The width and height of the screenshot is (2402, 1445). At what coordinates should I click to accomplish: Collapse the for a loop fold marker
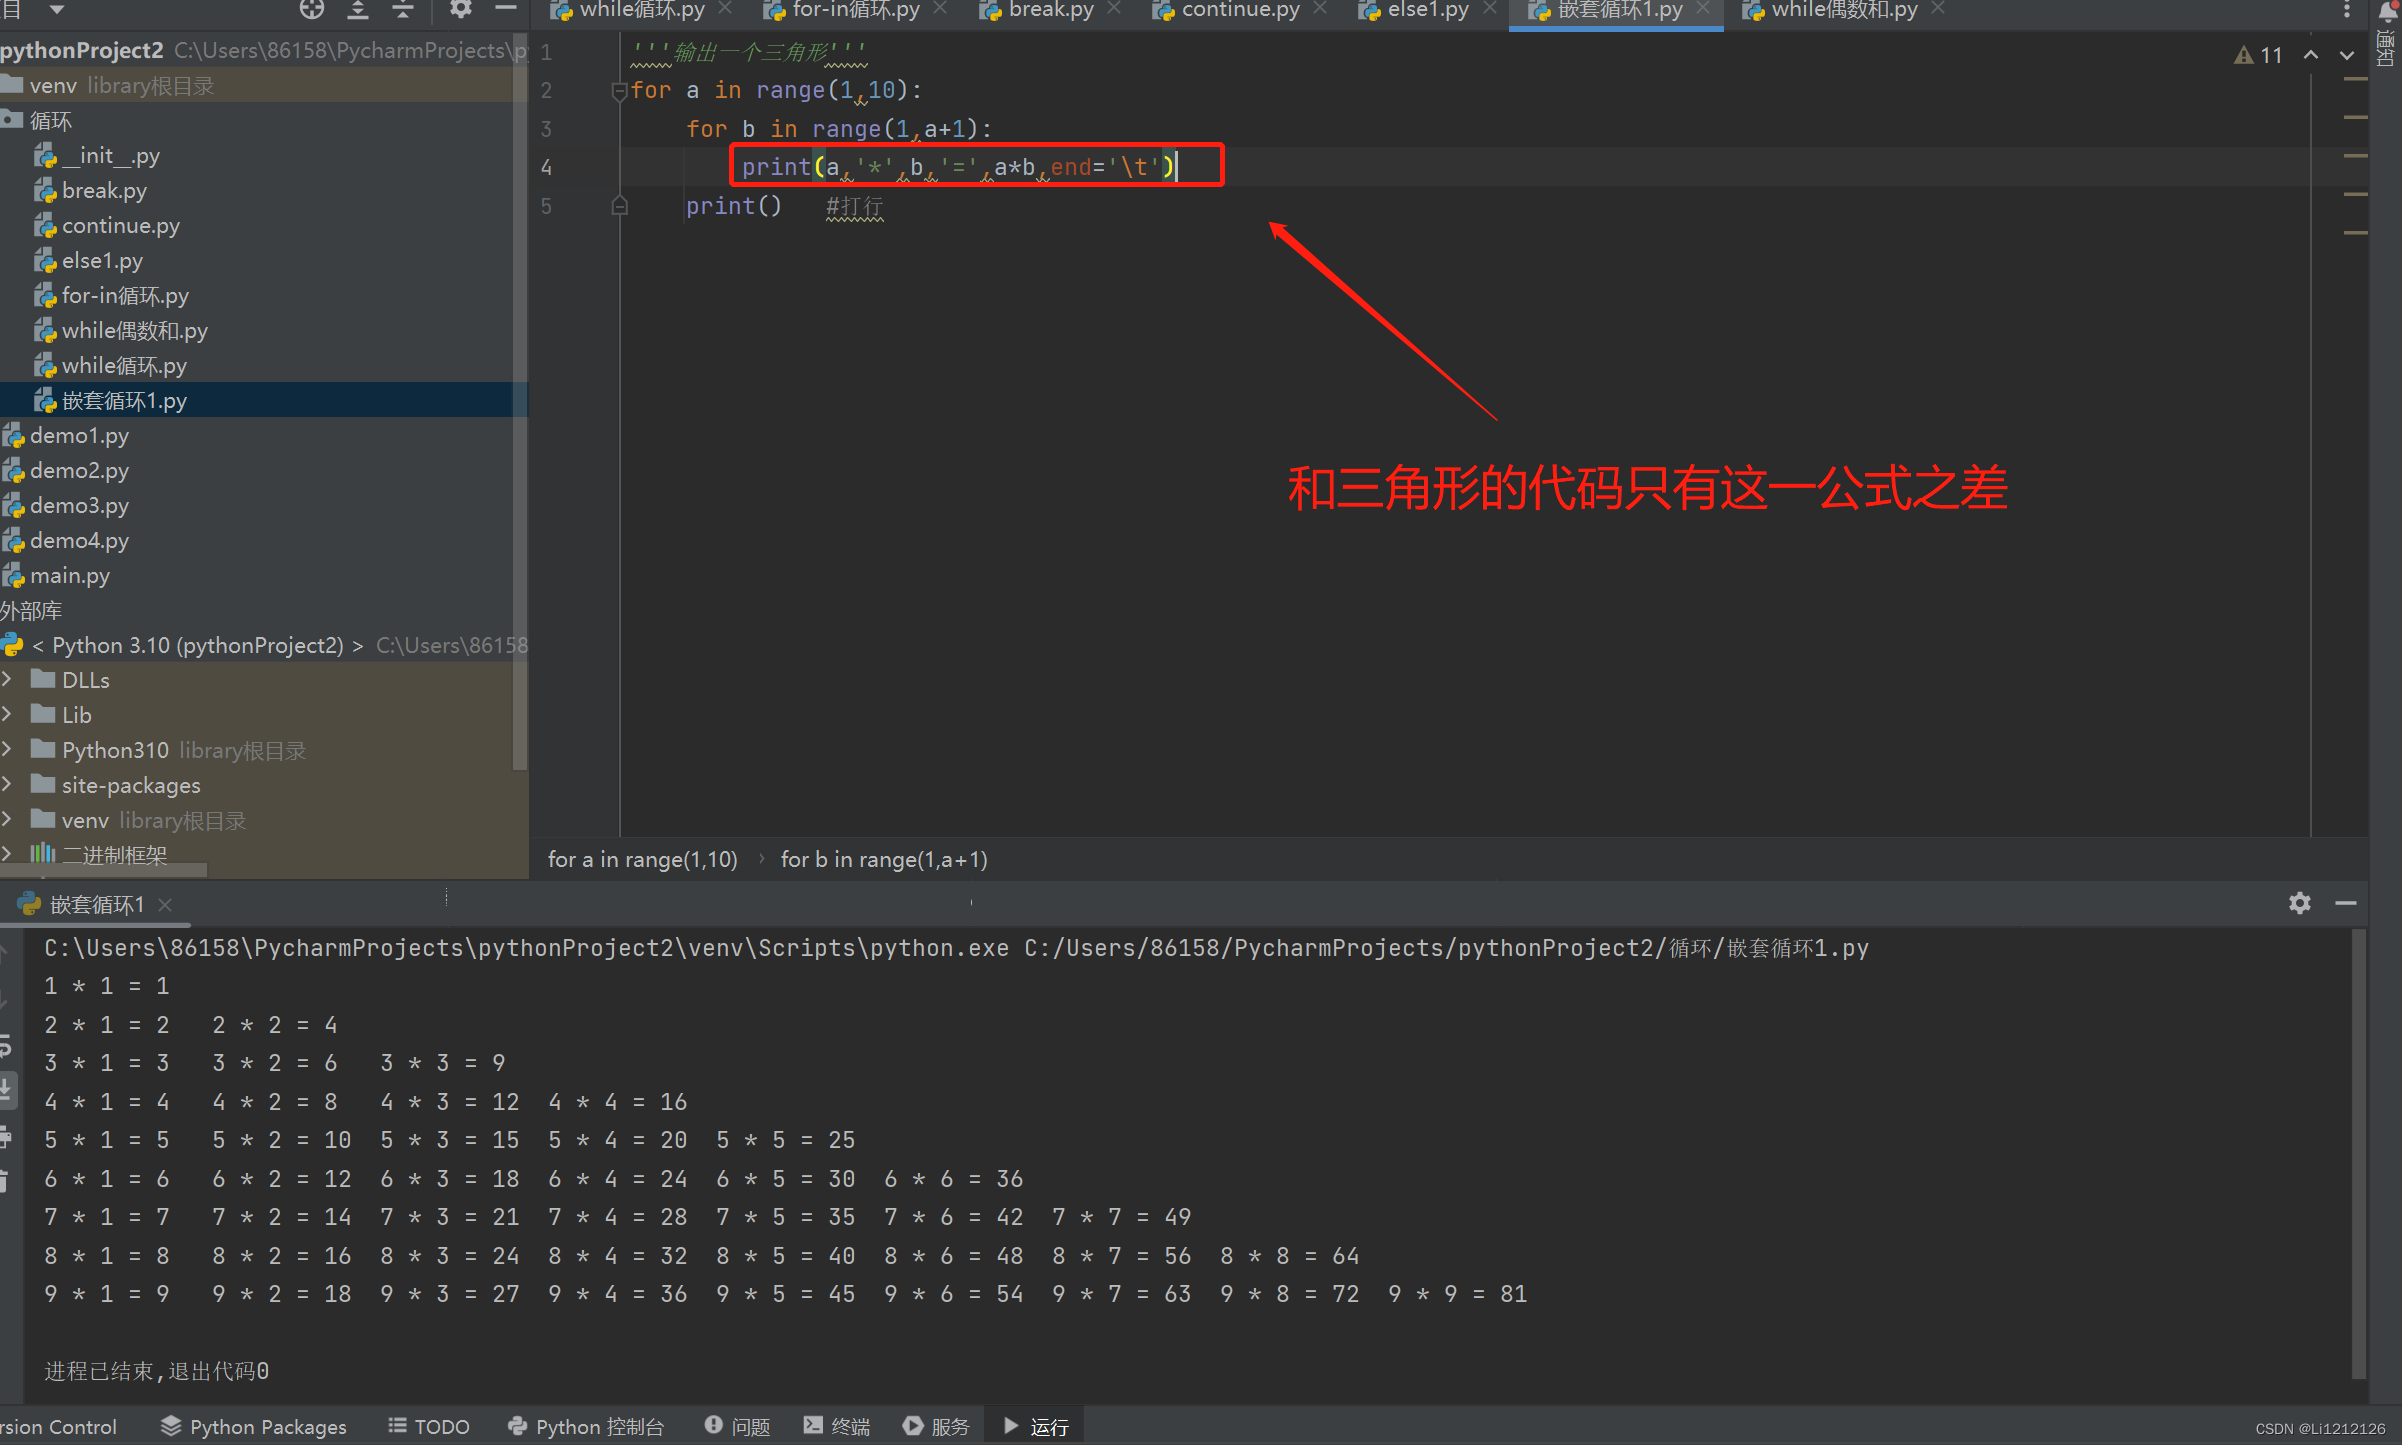coord(619,90)
